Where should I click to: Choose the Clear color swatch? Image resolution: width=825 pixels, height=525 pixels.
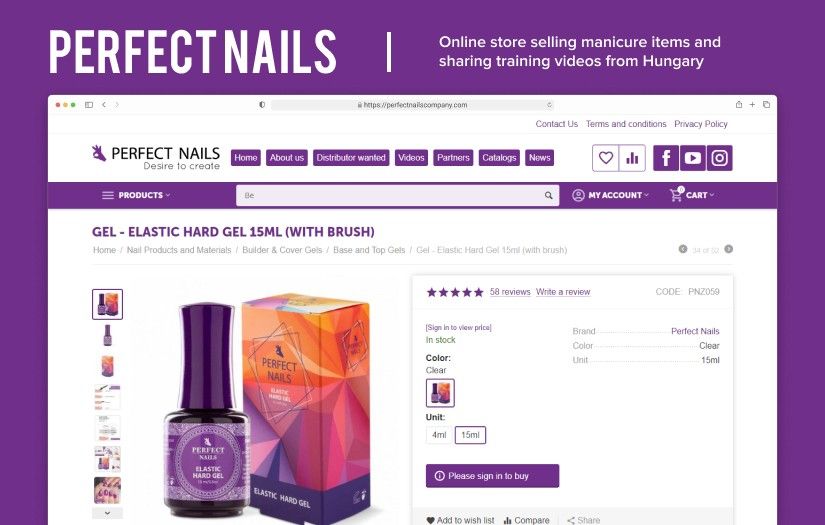[x=440, y=393]
